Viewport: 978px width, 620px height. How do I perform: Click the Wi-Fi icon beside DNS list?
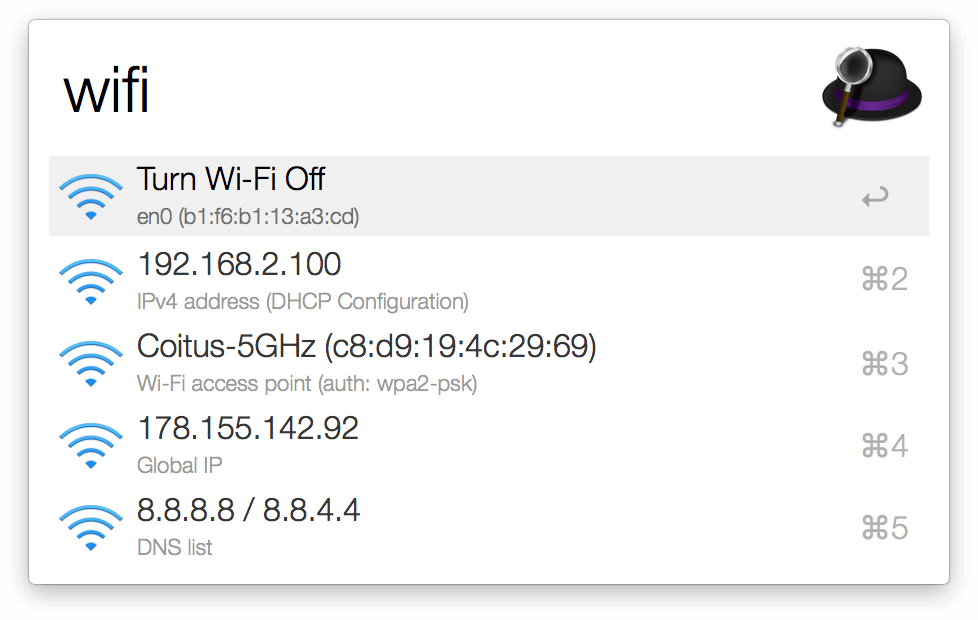[91, 528]
